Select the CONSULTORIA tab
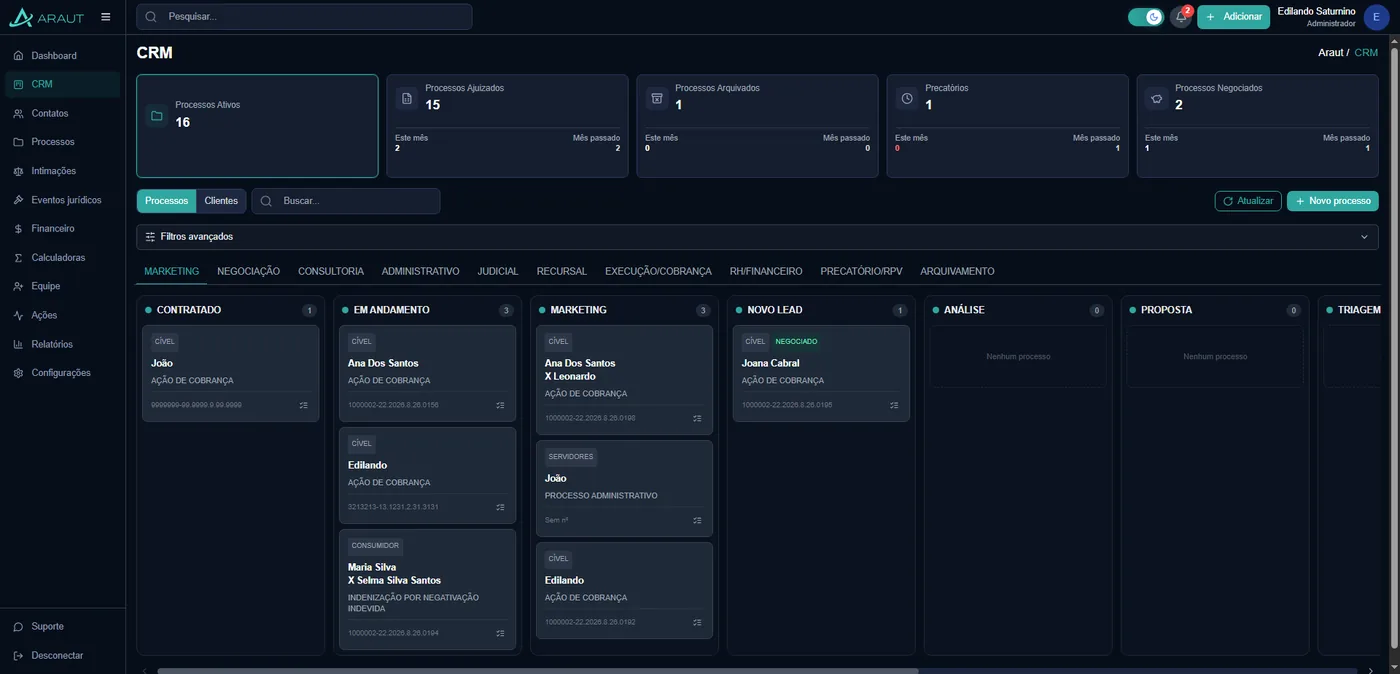Viewport: 1400px width, 674px height. tap(331, 271)
